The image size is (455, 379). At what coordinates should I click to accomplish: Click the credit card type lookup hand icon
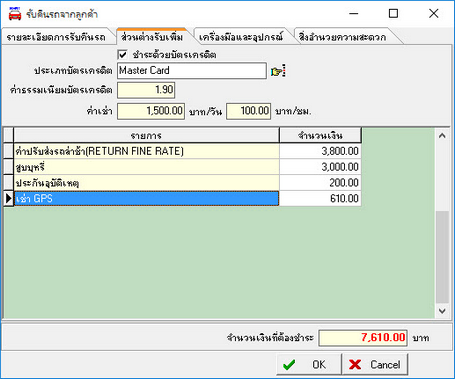tap(278, 71)
